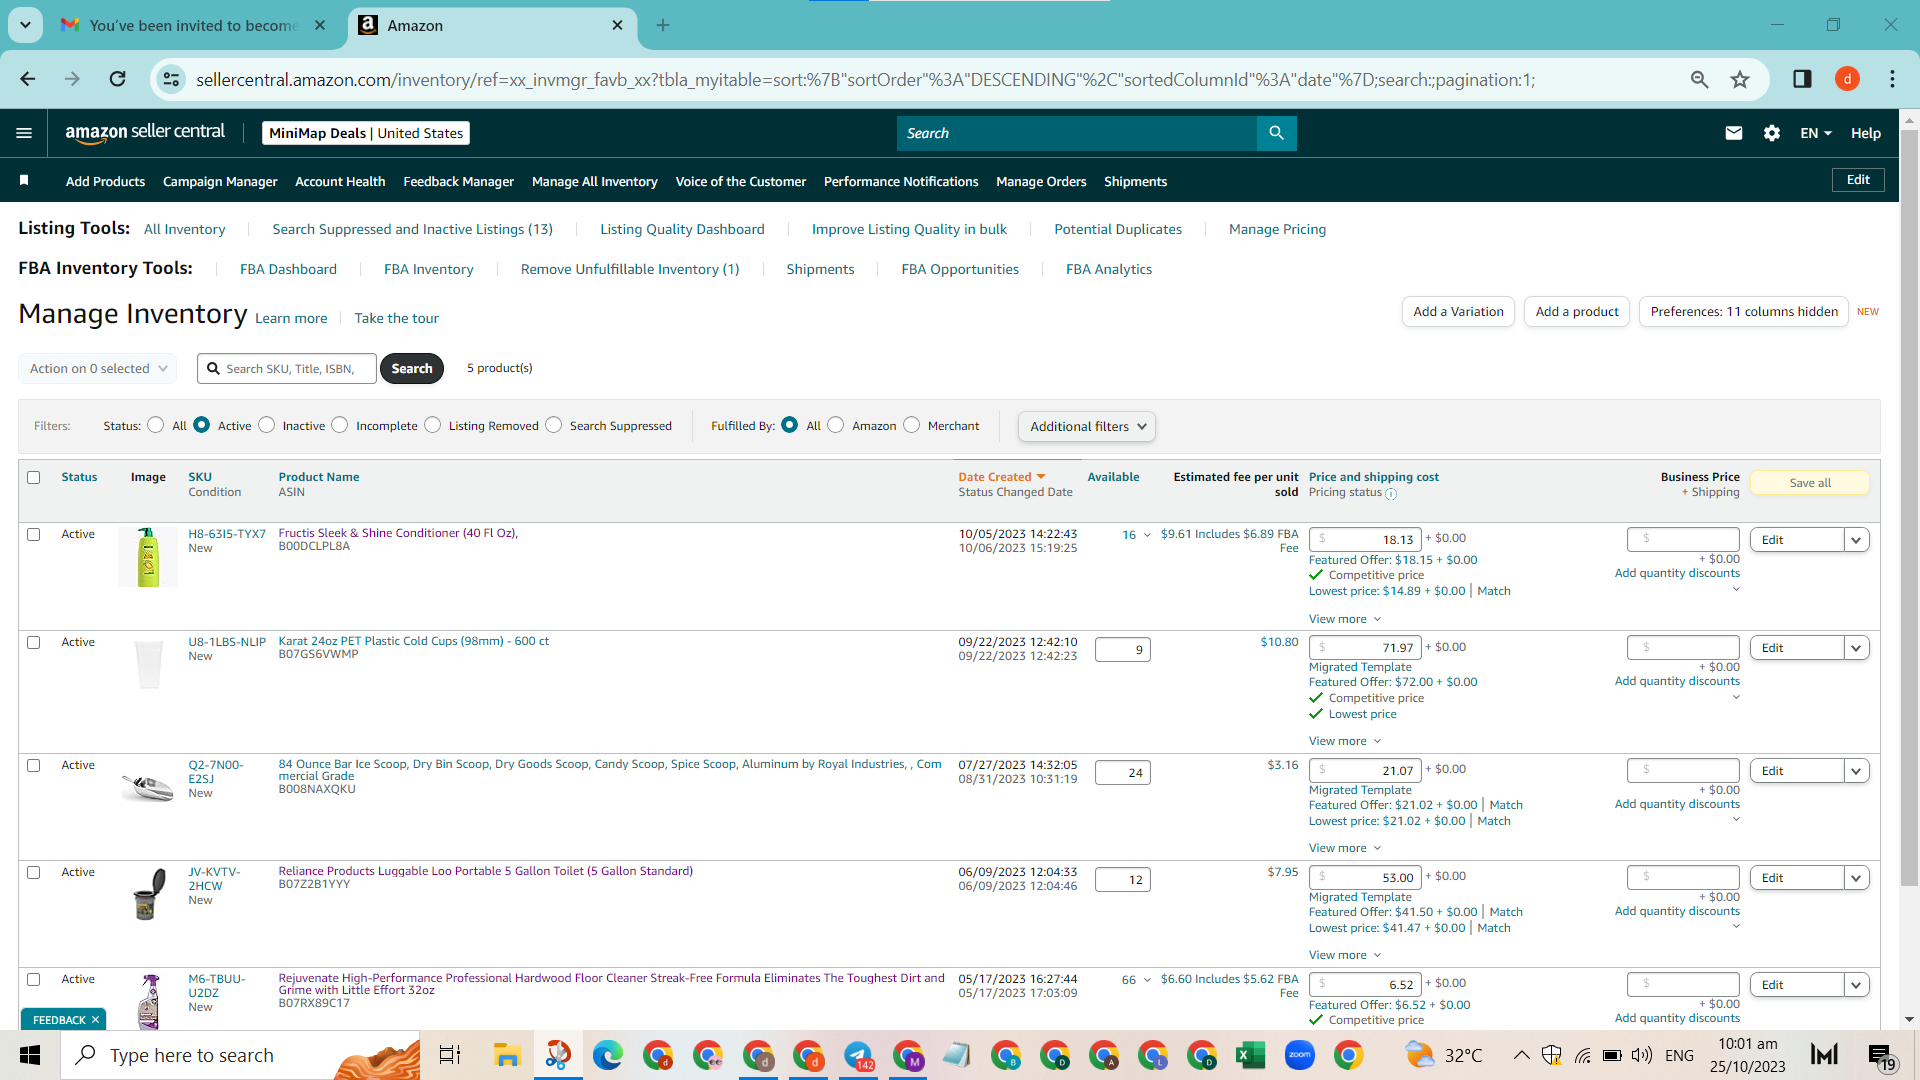Check the Fructis Sleek & Shine Conditioner row
Screen dimensions: 1920x1080
pos(34,534)
